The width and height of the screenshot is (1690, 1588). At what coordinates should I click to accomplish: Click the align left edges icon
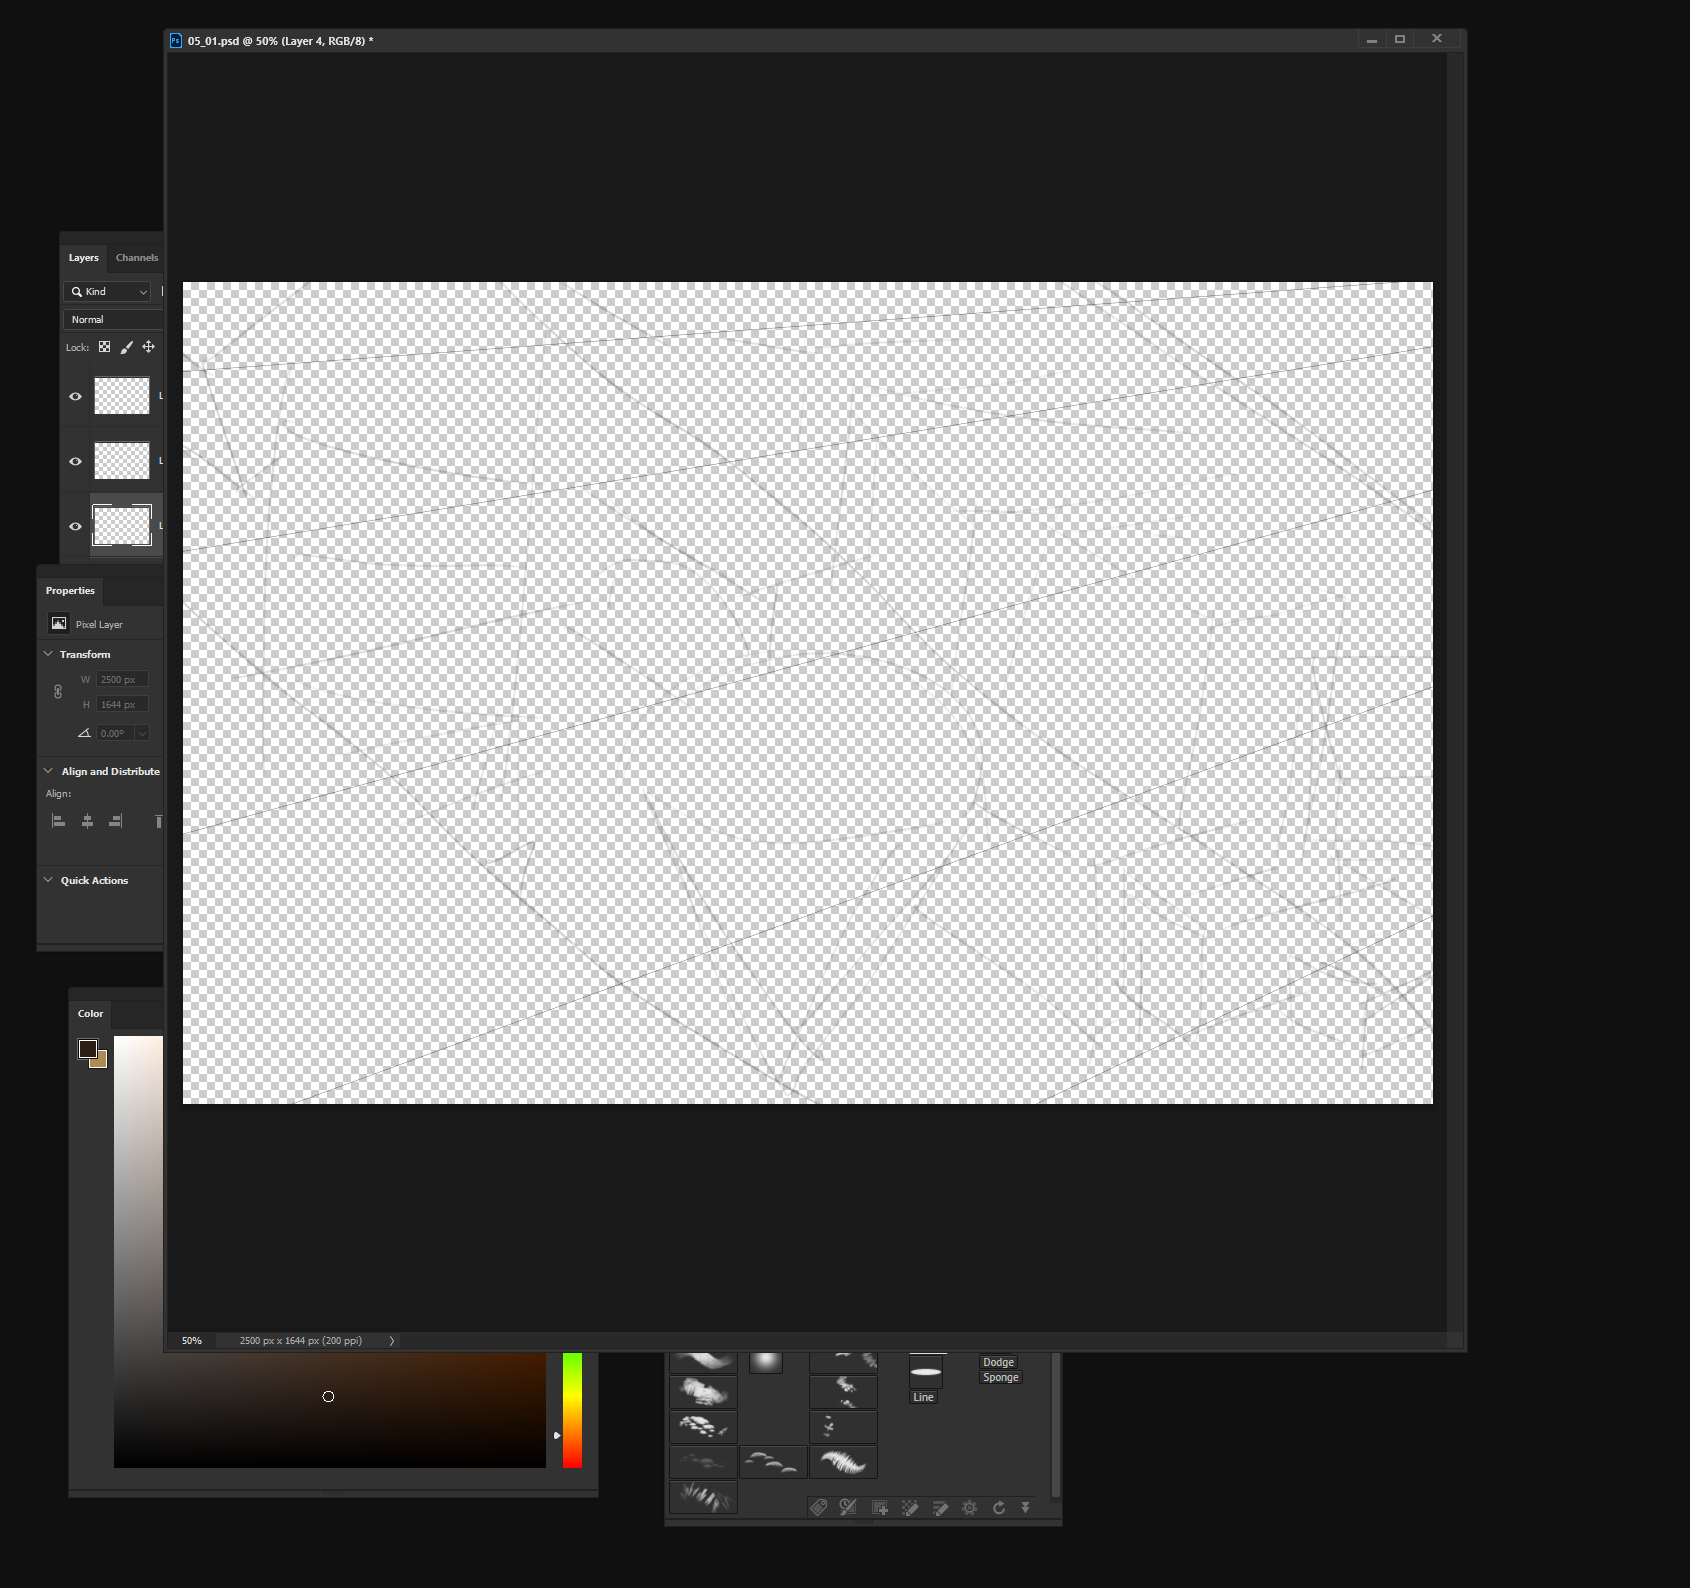pos(57,820)
